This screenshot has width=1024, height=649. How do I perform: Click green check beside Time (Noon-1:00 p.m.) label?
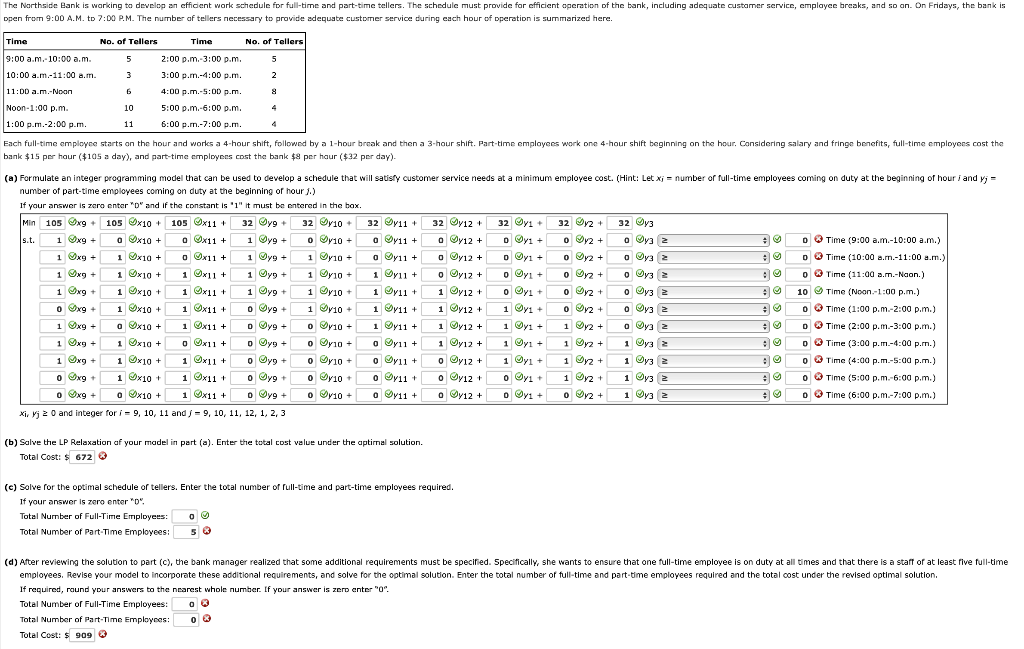[x=818, y=291]
